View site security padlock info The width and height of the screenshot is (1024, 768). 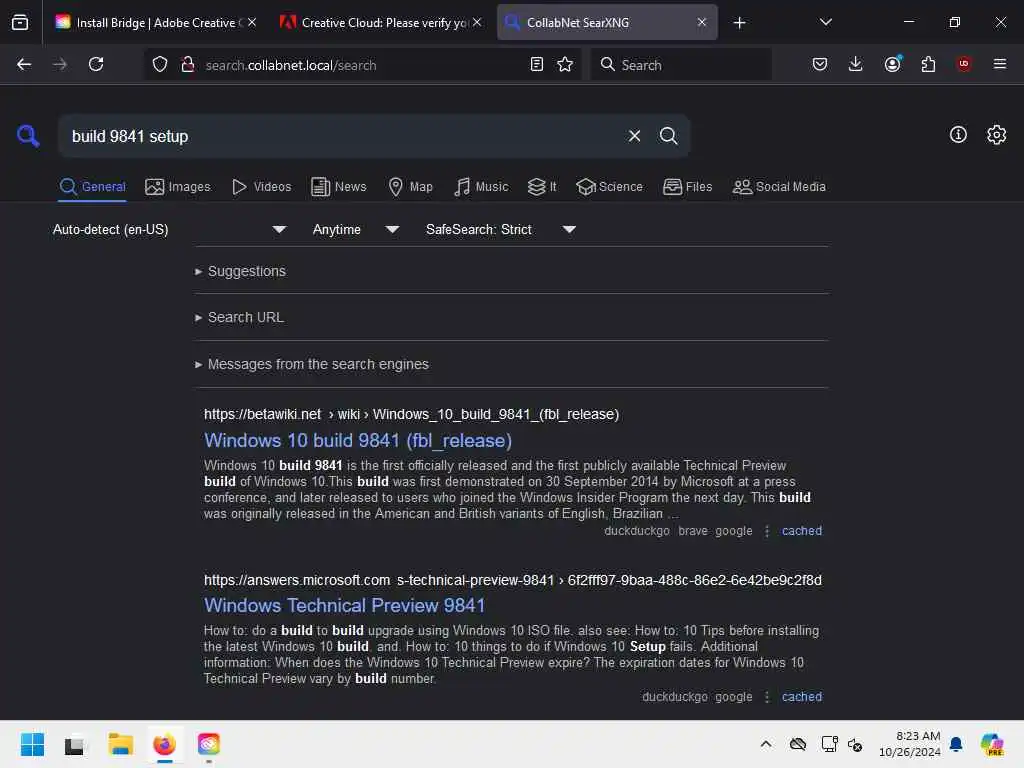click(187, 64)
